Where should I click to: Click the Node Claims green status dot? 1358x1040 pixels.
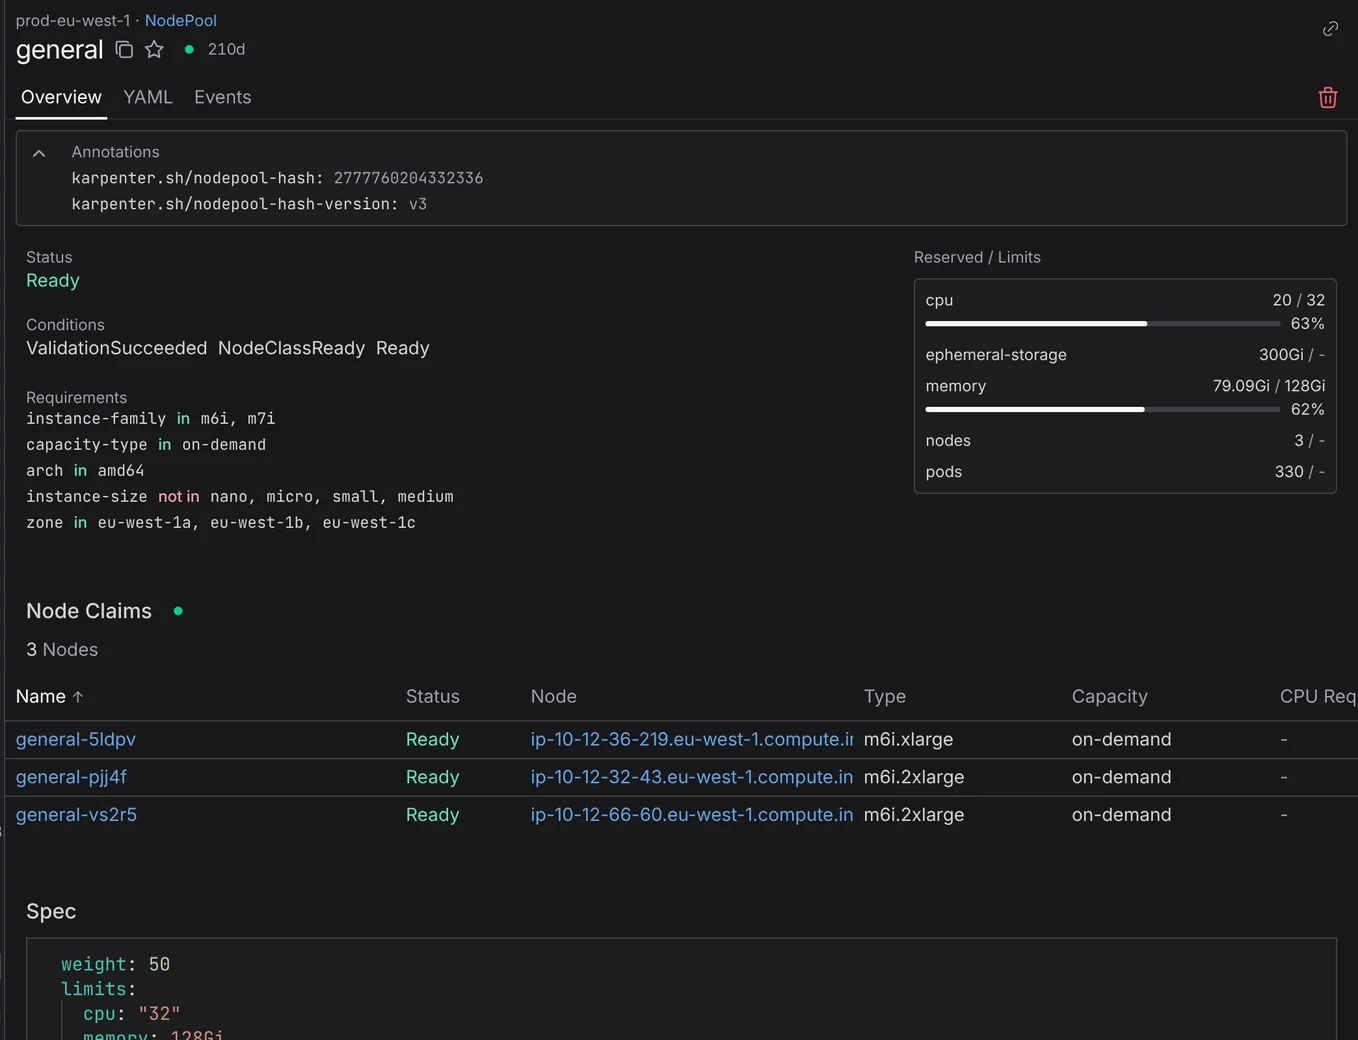tap(178, 611)
